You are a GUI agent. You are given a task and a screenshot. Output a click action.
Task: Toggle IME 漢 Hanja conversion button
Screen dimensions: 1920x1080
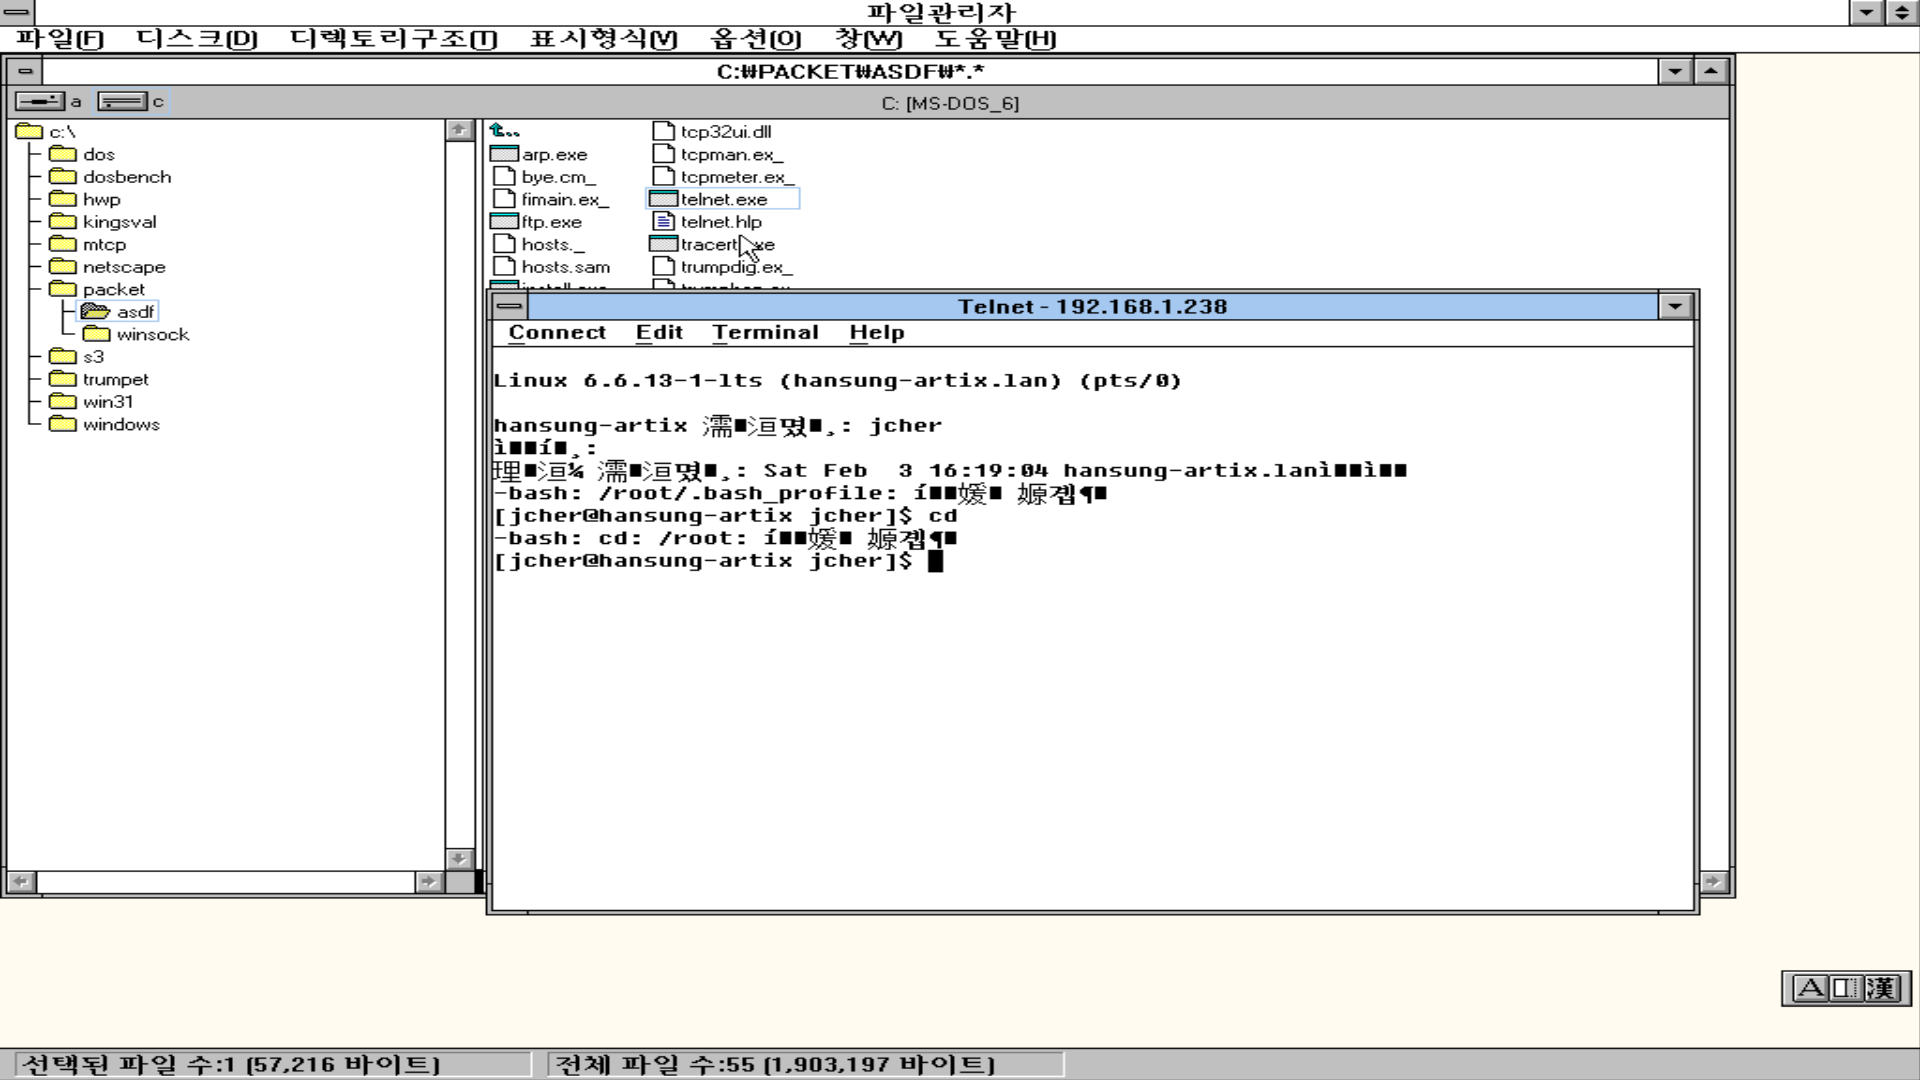[1880, 988]
